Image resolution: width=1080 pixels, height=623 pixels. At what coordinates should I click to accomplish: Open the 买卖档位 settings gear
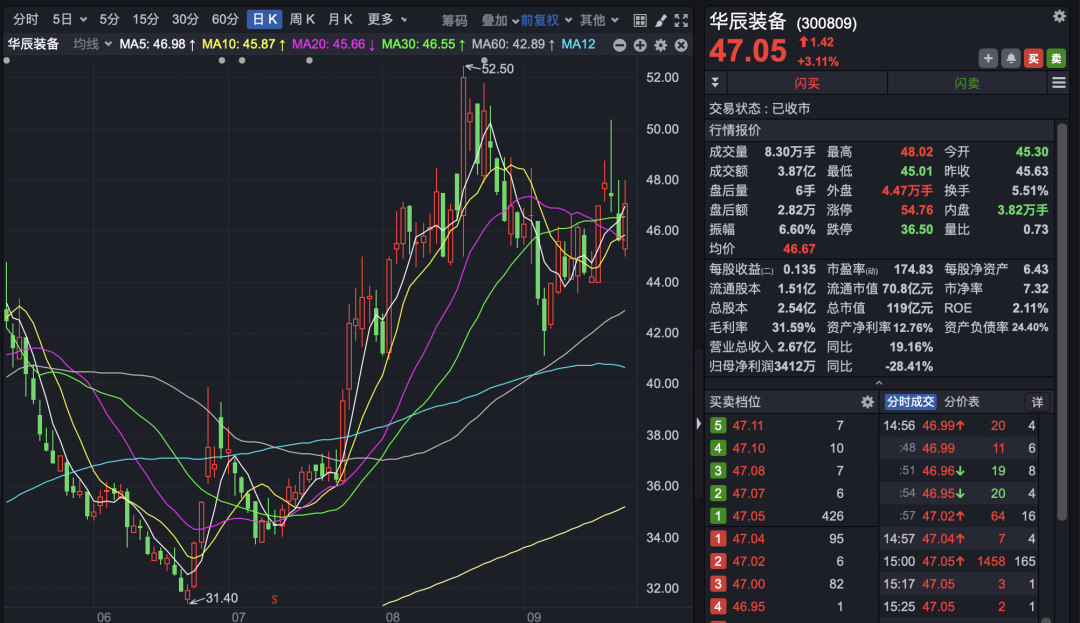pyautogui.click(x=867, y=402)
